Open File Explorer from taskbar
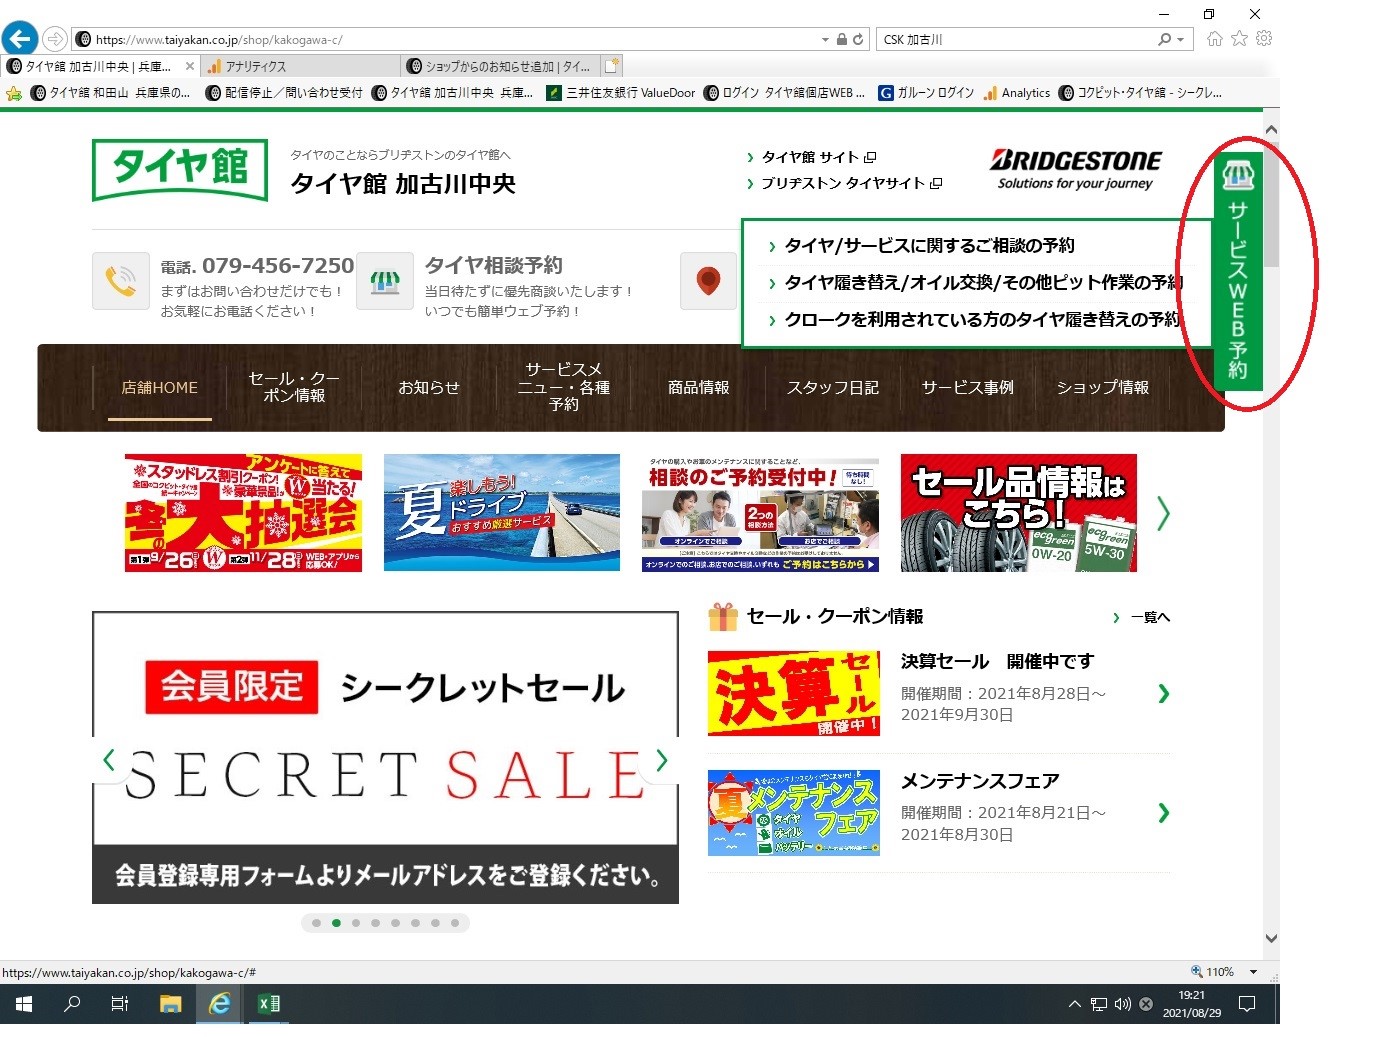This screenshot has width=1383, height=1037. (170, 1004)
